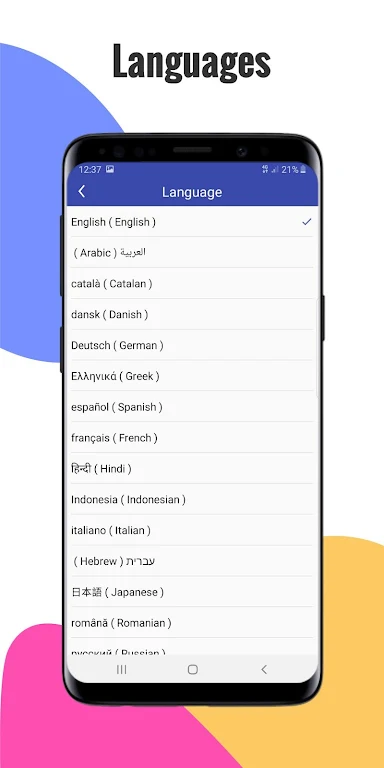Select italiano ( Italian ) language
384x768 pixels.
pos(192,530)
